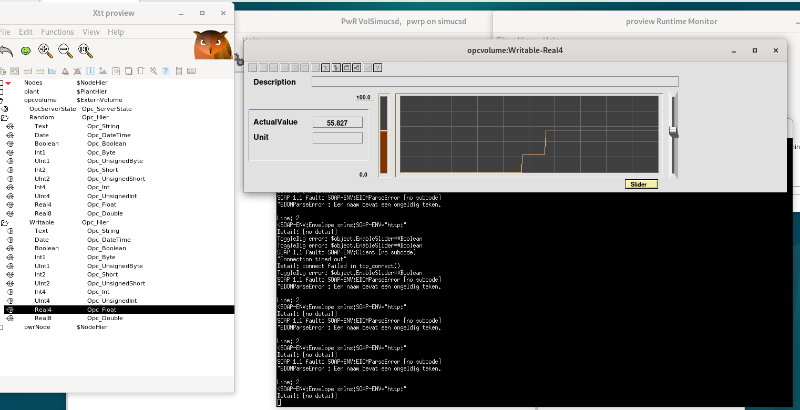Click the signal icon beside Writable Boolean
The image size is (800, 410).
pos(10,248)
